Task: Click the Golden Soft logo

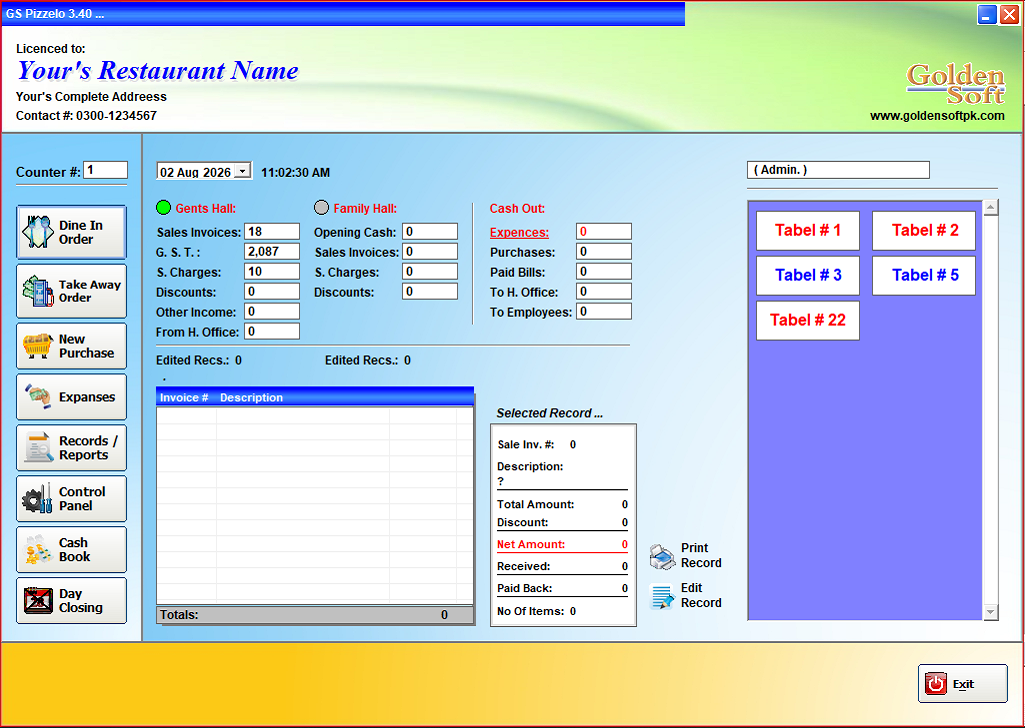Action: pyautogui.click(x=955, y=84)
